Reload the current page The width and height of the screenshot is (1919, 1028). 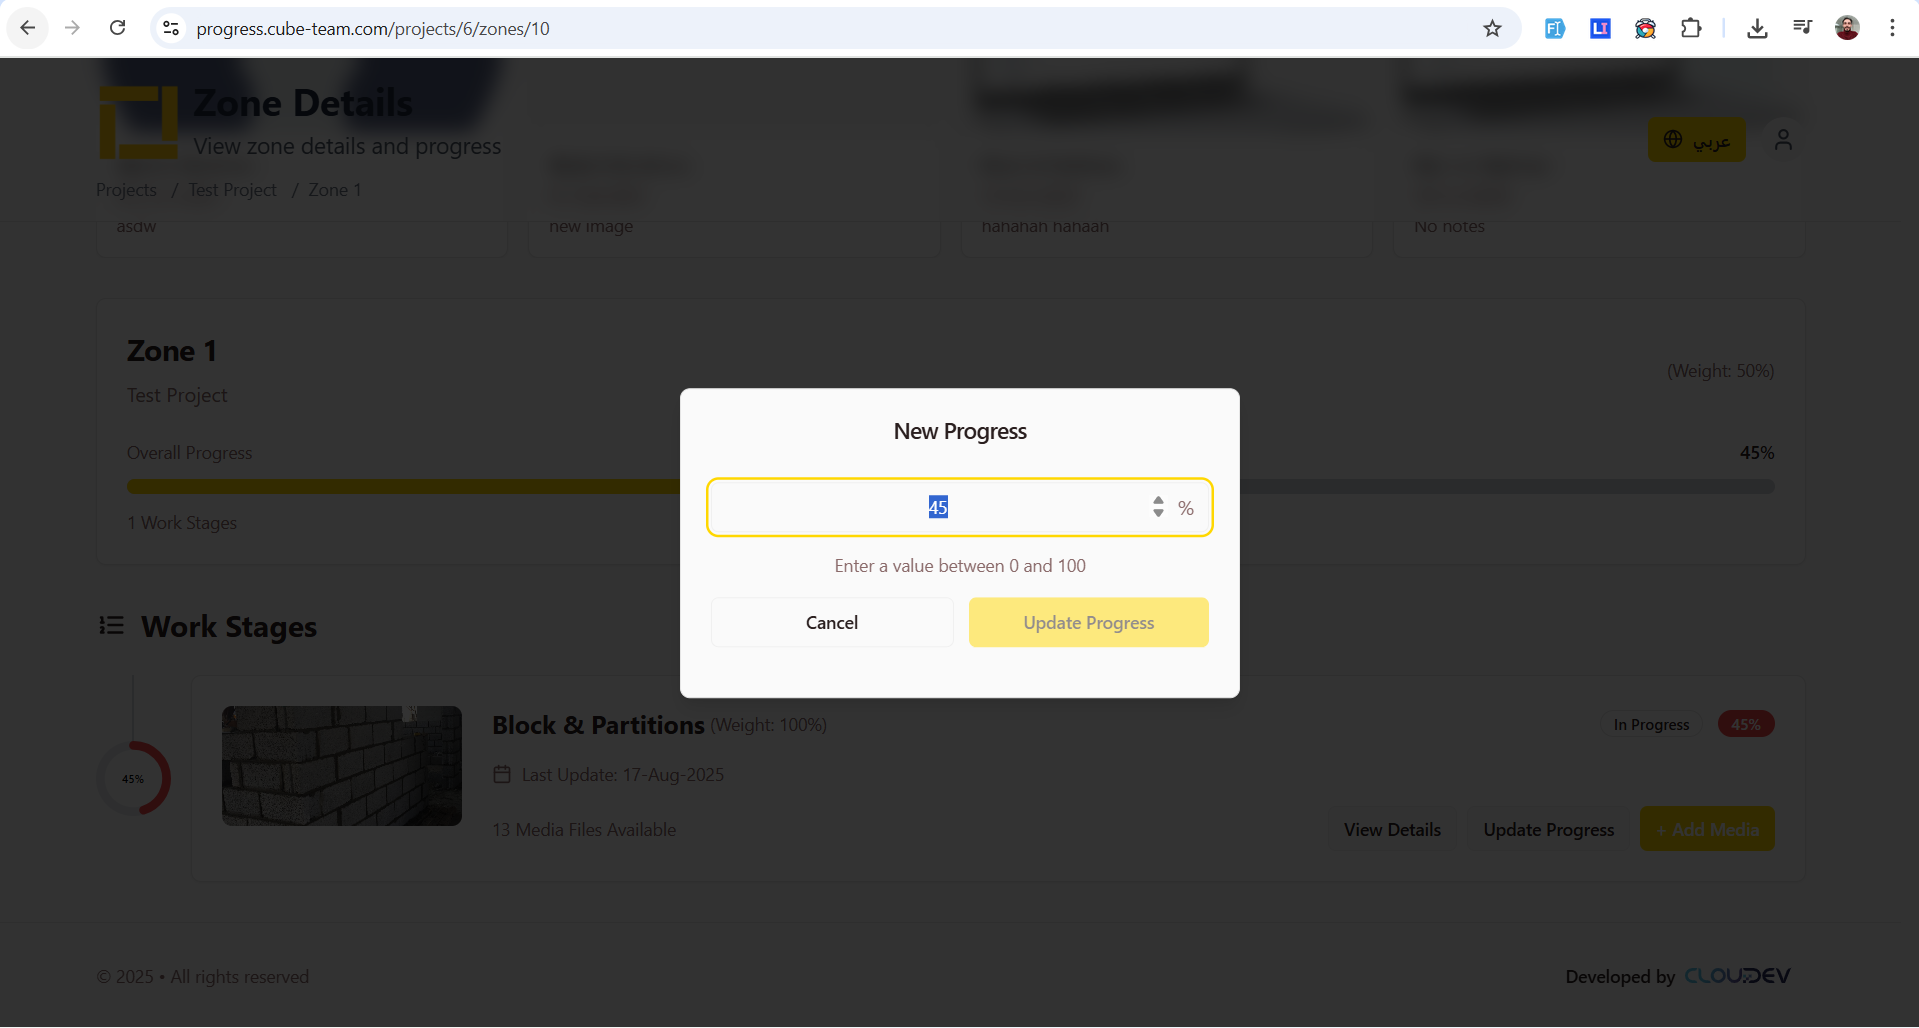pyautogui.click(x=117, y=28)
